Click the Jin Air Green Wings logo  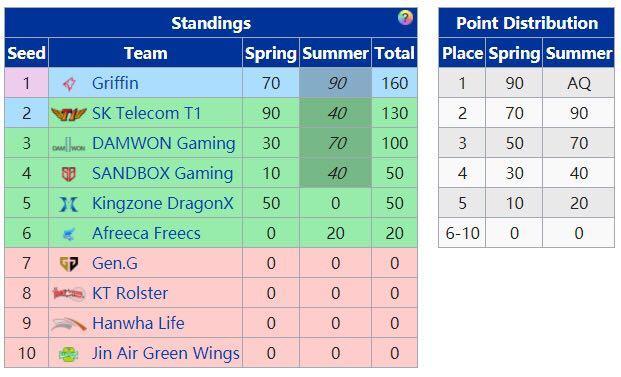pyautogui.click(x=69, y=354)
